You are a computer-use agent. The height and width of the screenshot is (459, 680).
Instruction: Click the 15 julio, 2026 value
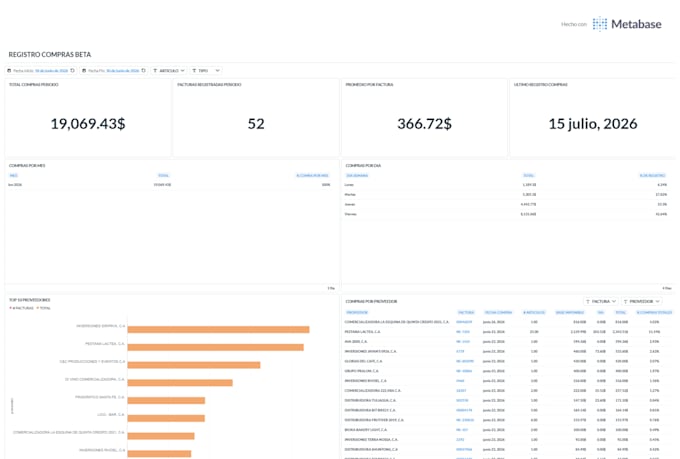click(x=593, y=124)
